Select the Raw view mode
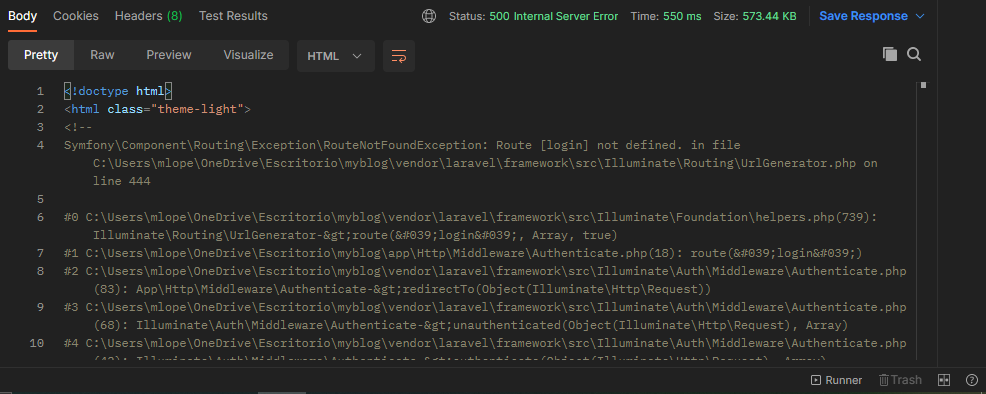 click(102, 55)
